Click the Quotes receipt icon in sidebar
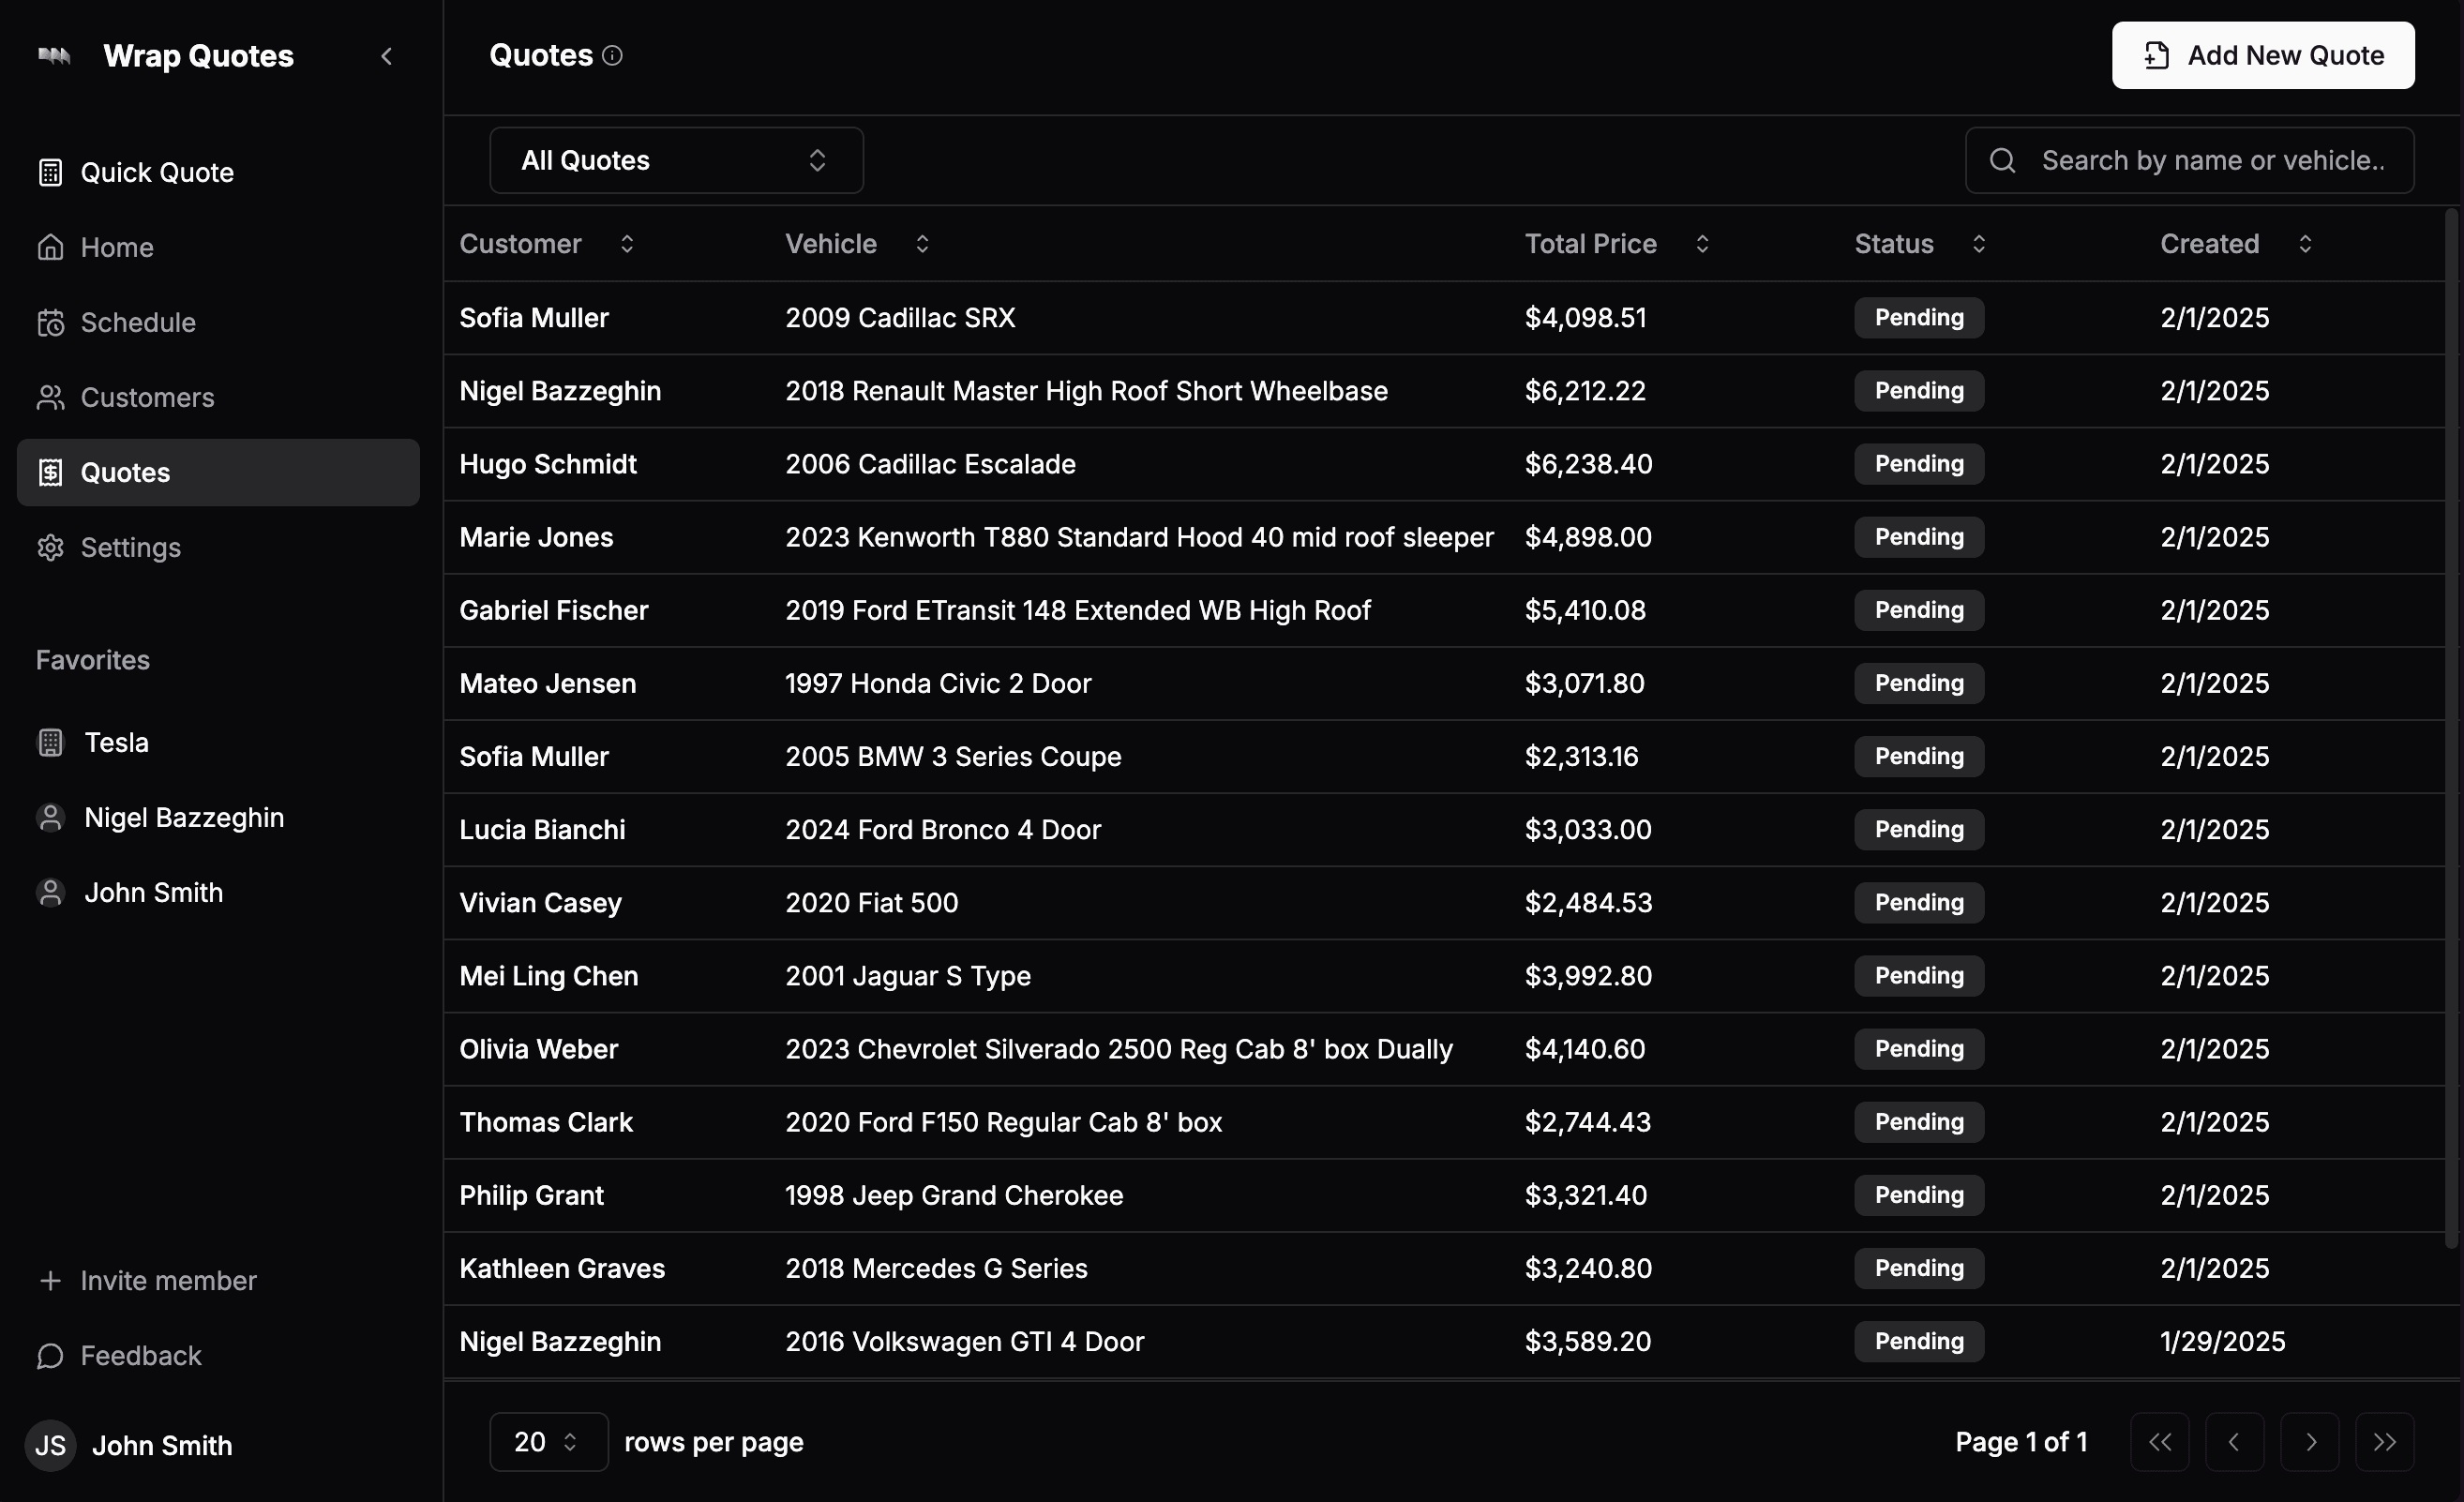The width and height of the screenshot is (2464, 1502). [x=50, y=472]
